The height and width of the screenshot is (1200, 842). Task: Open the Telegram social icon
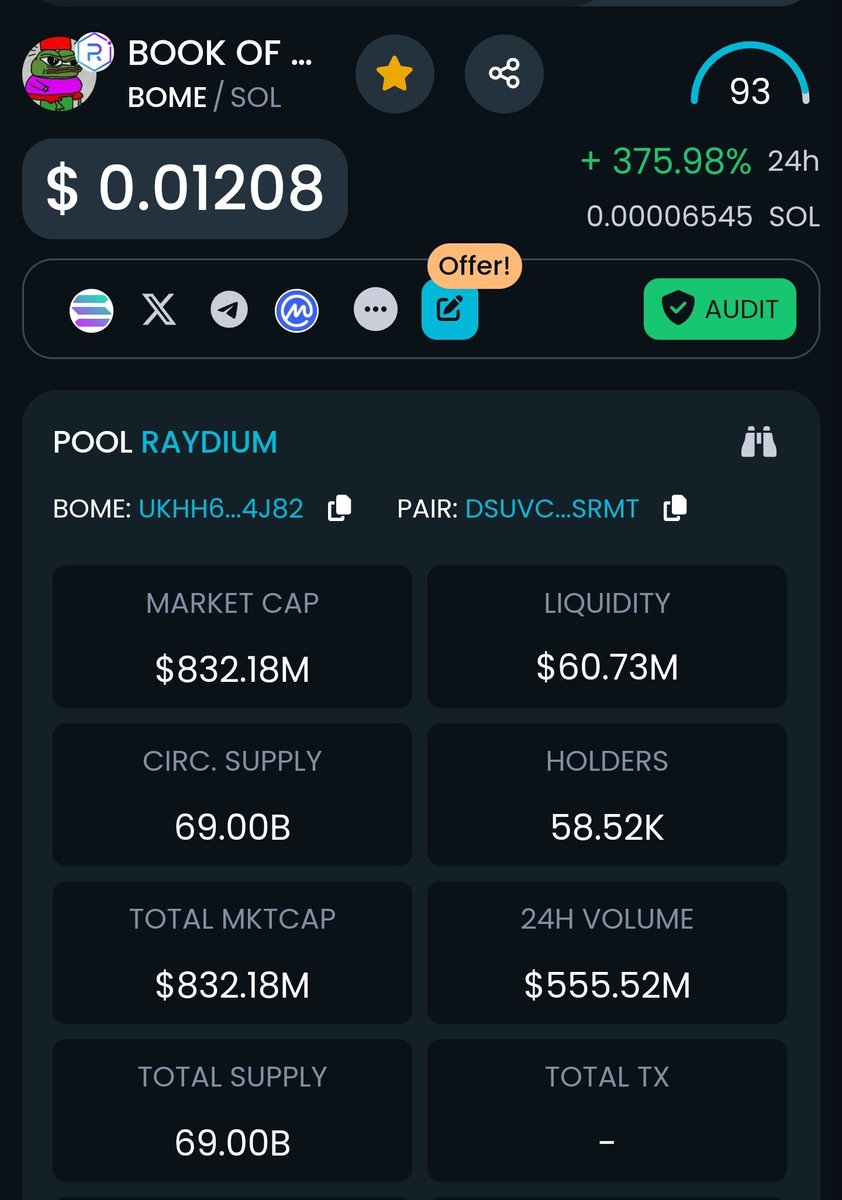229,310
